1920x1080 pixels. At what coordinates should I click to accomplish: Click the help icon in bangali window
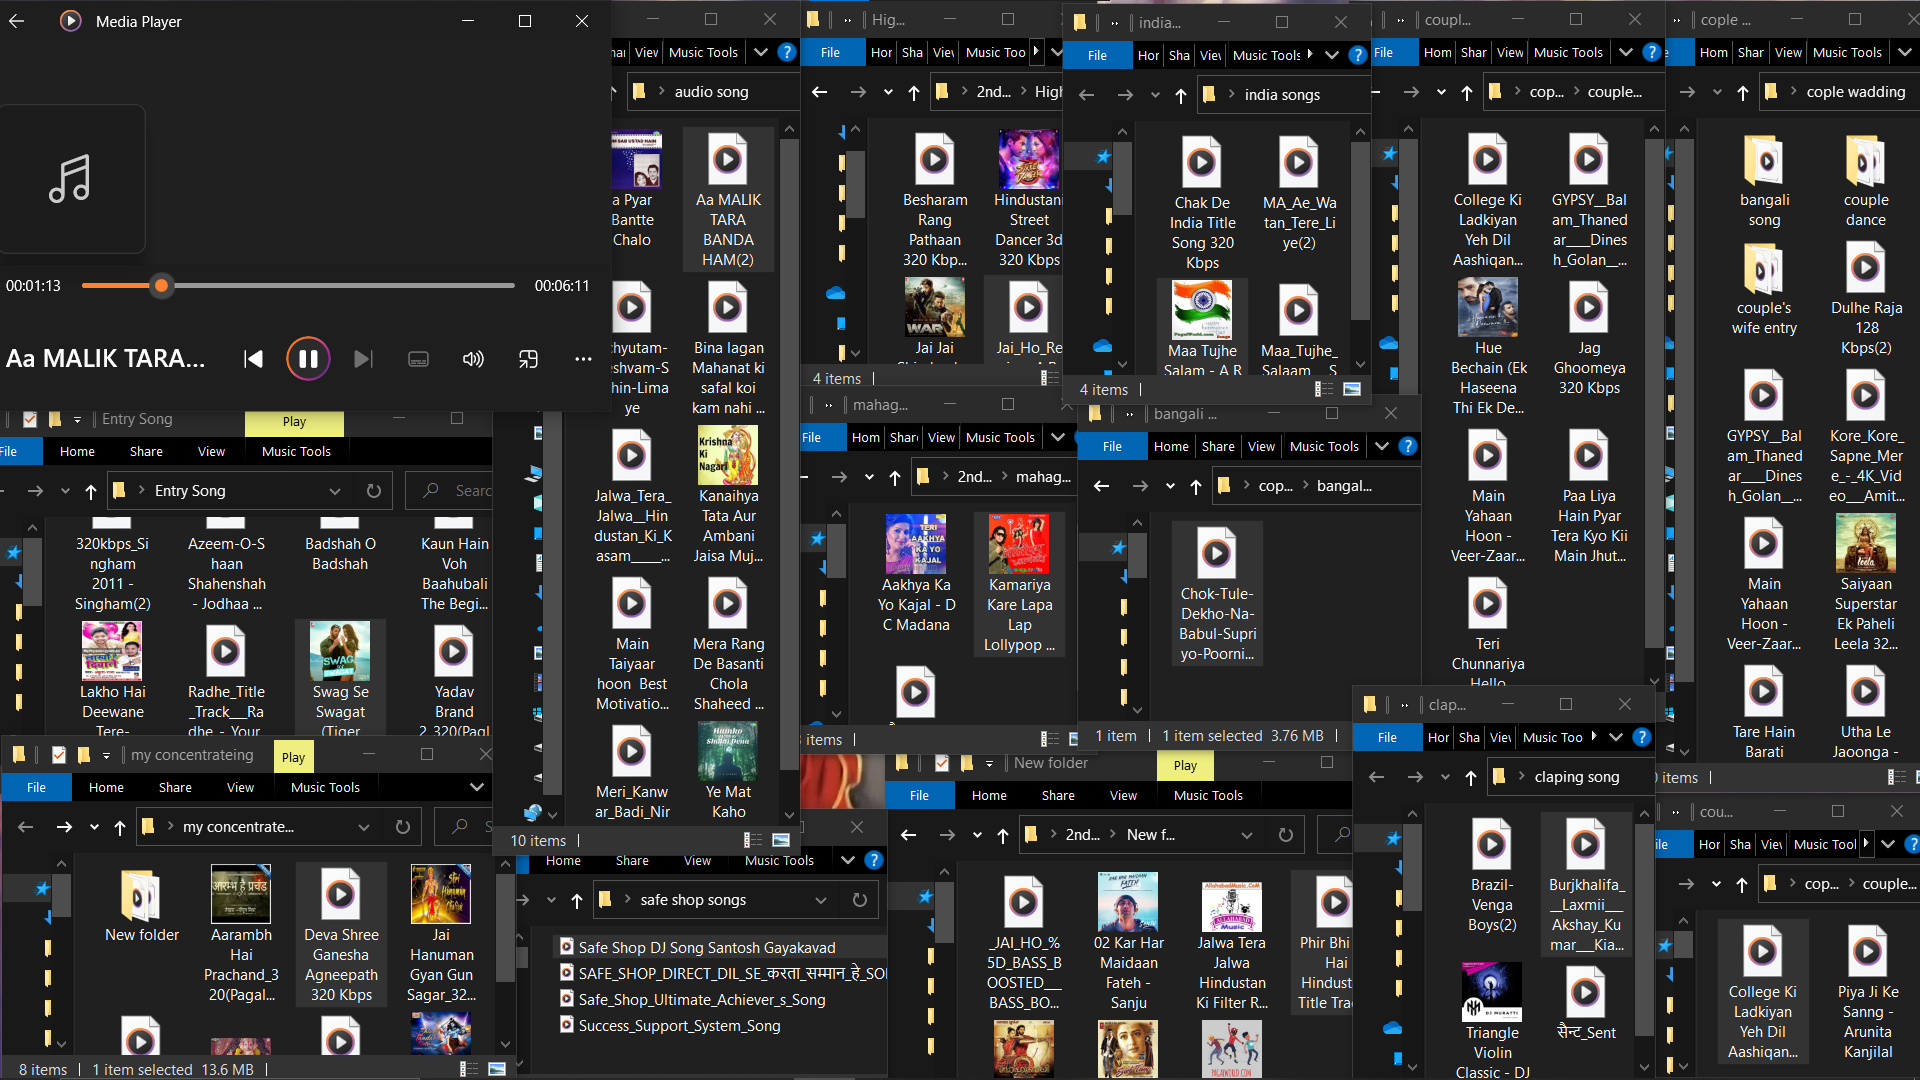[x=1408, y=447]
